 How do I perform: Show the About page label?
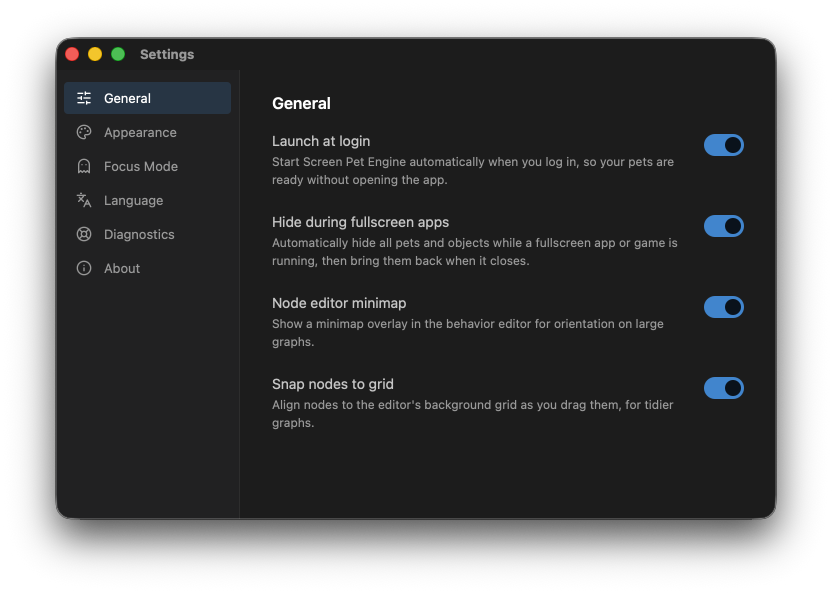click(122, 268)
